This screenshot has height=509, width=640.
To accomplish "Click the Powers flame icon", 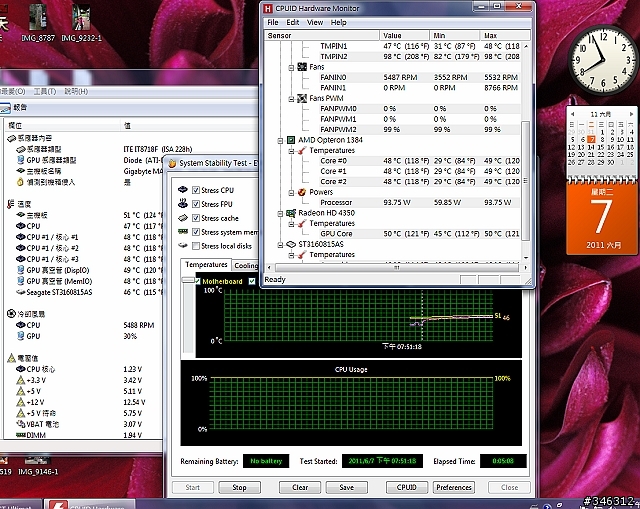I will [x=302, y=192].
